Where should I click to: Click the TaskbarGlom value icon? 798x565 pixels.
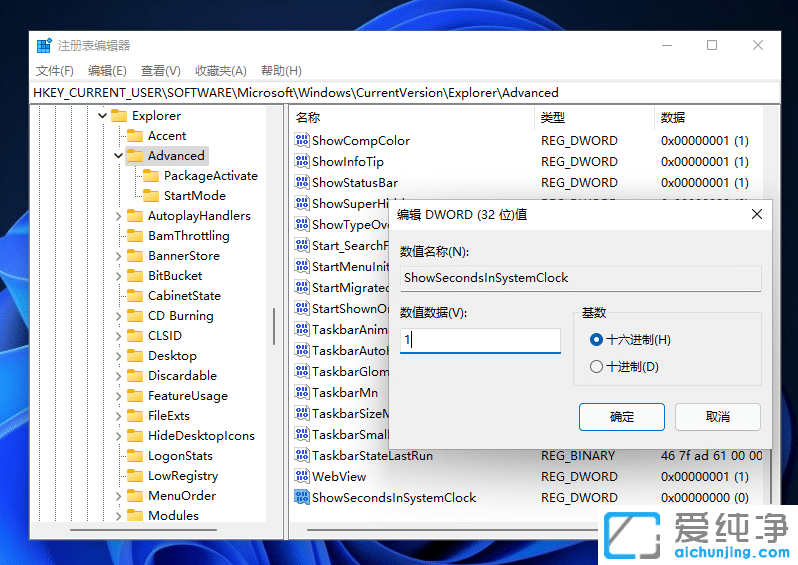point(302,371)
